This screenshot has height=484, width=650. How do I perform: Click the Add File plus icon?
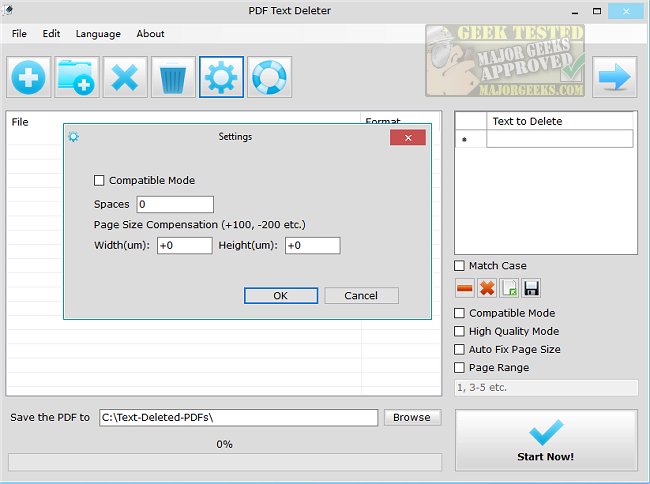coord(29,77)
